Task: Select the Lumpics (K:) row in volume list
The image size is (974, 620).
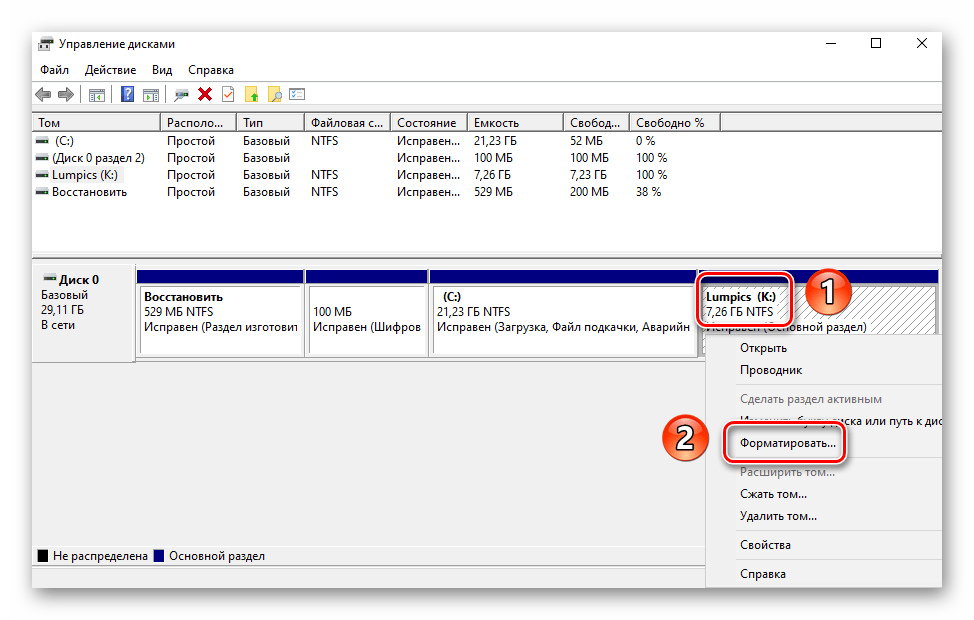Action: click(84, 175)
